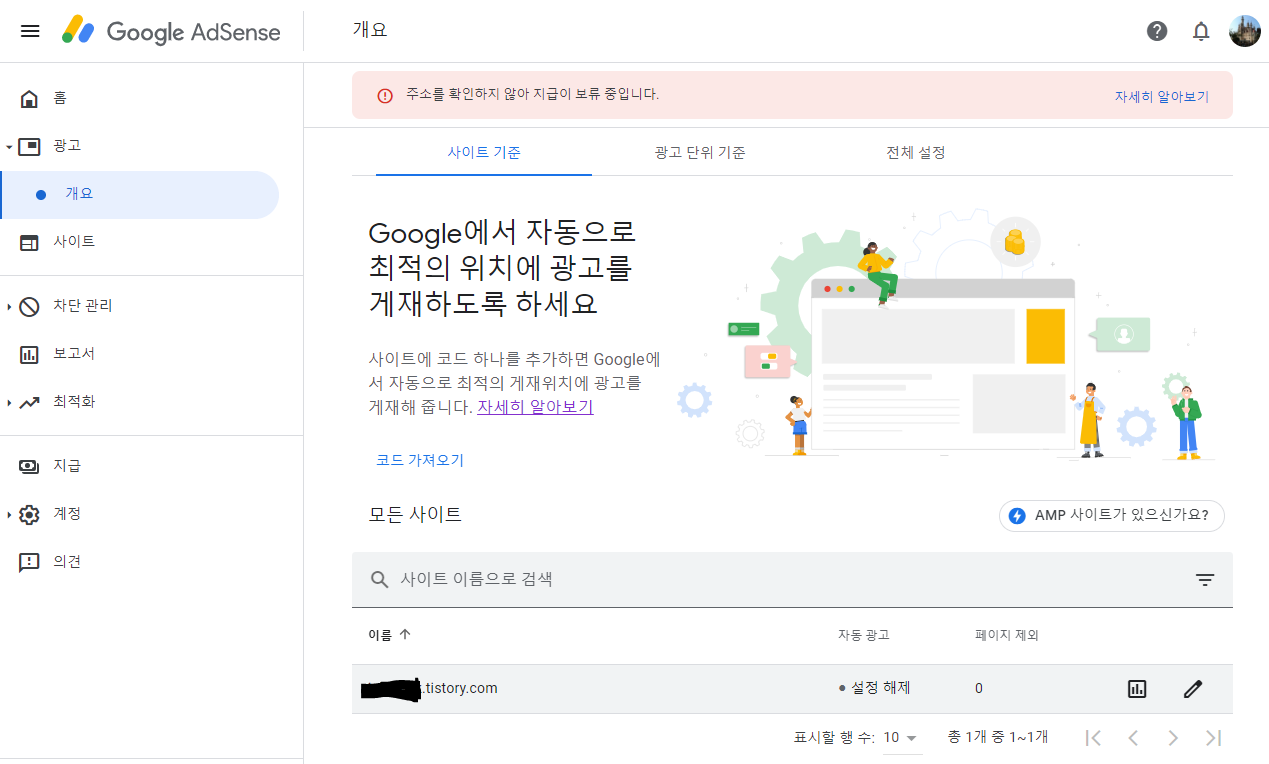The height and width of the screenshot is (764, 1269).
Task: Click the 페이지 제외 column header
Action: pos(1007,635)
